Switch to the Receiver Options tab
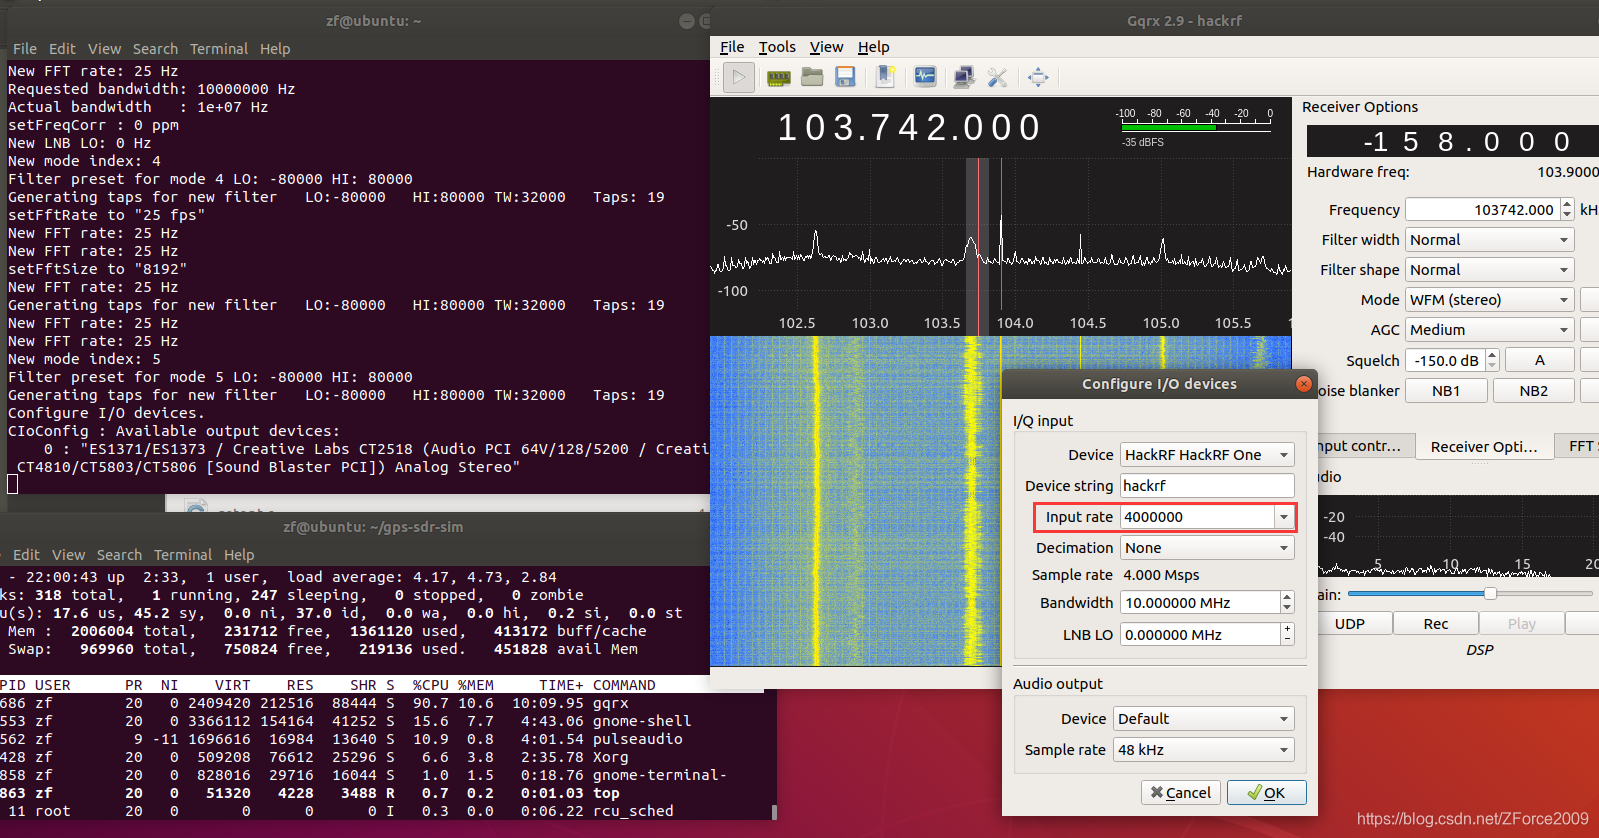Viewport: 1599px width, 838px height. 1483,447
